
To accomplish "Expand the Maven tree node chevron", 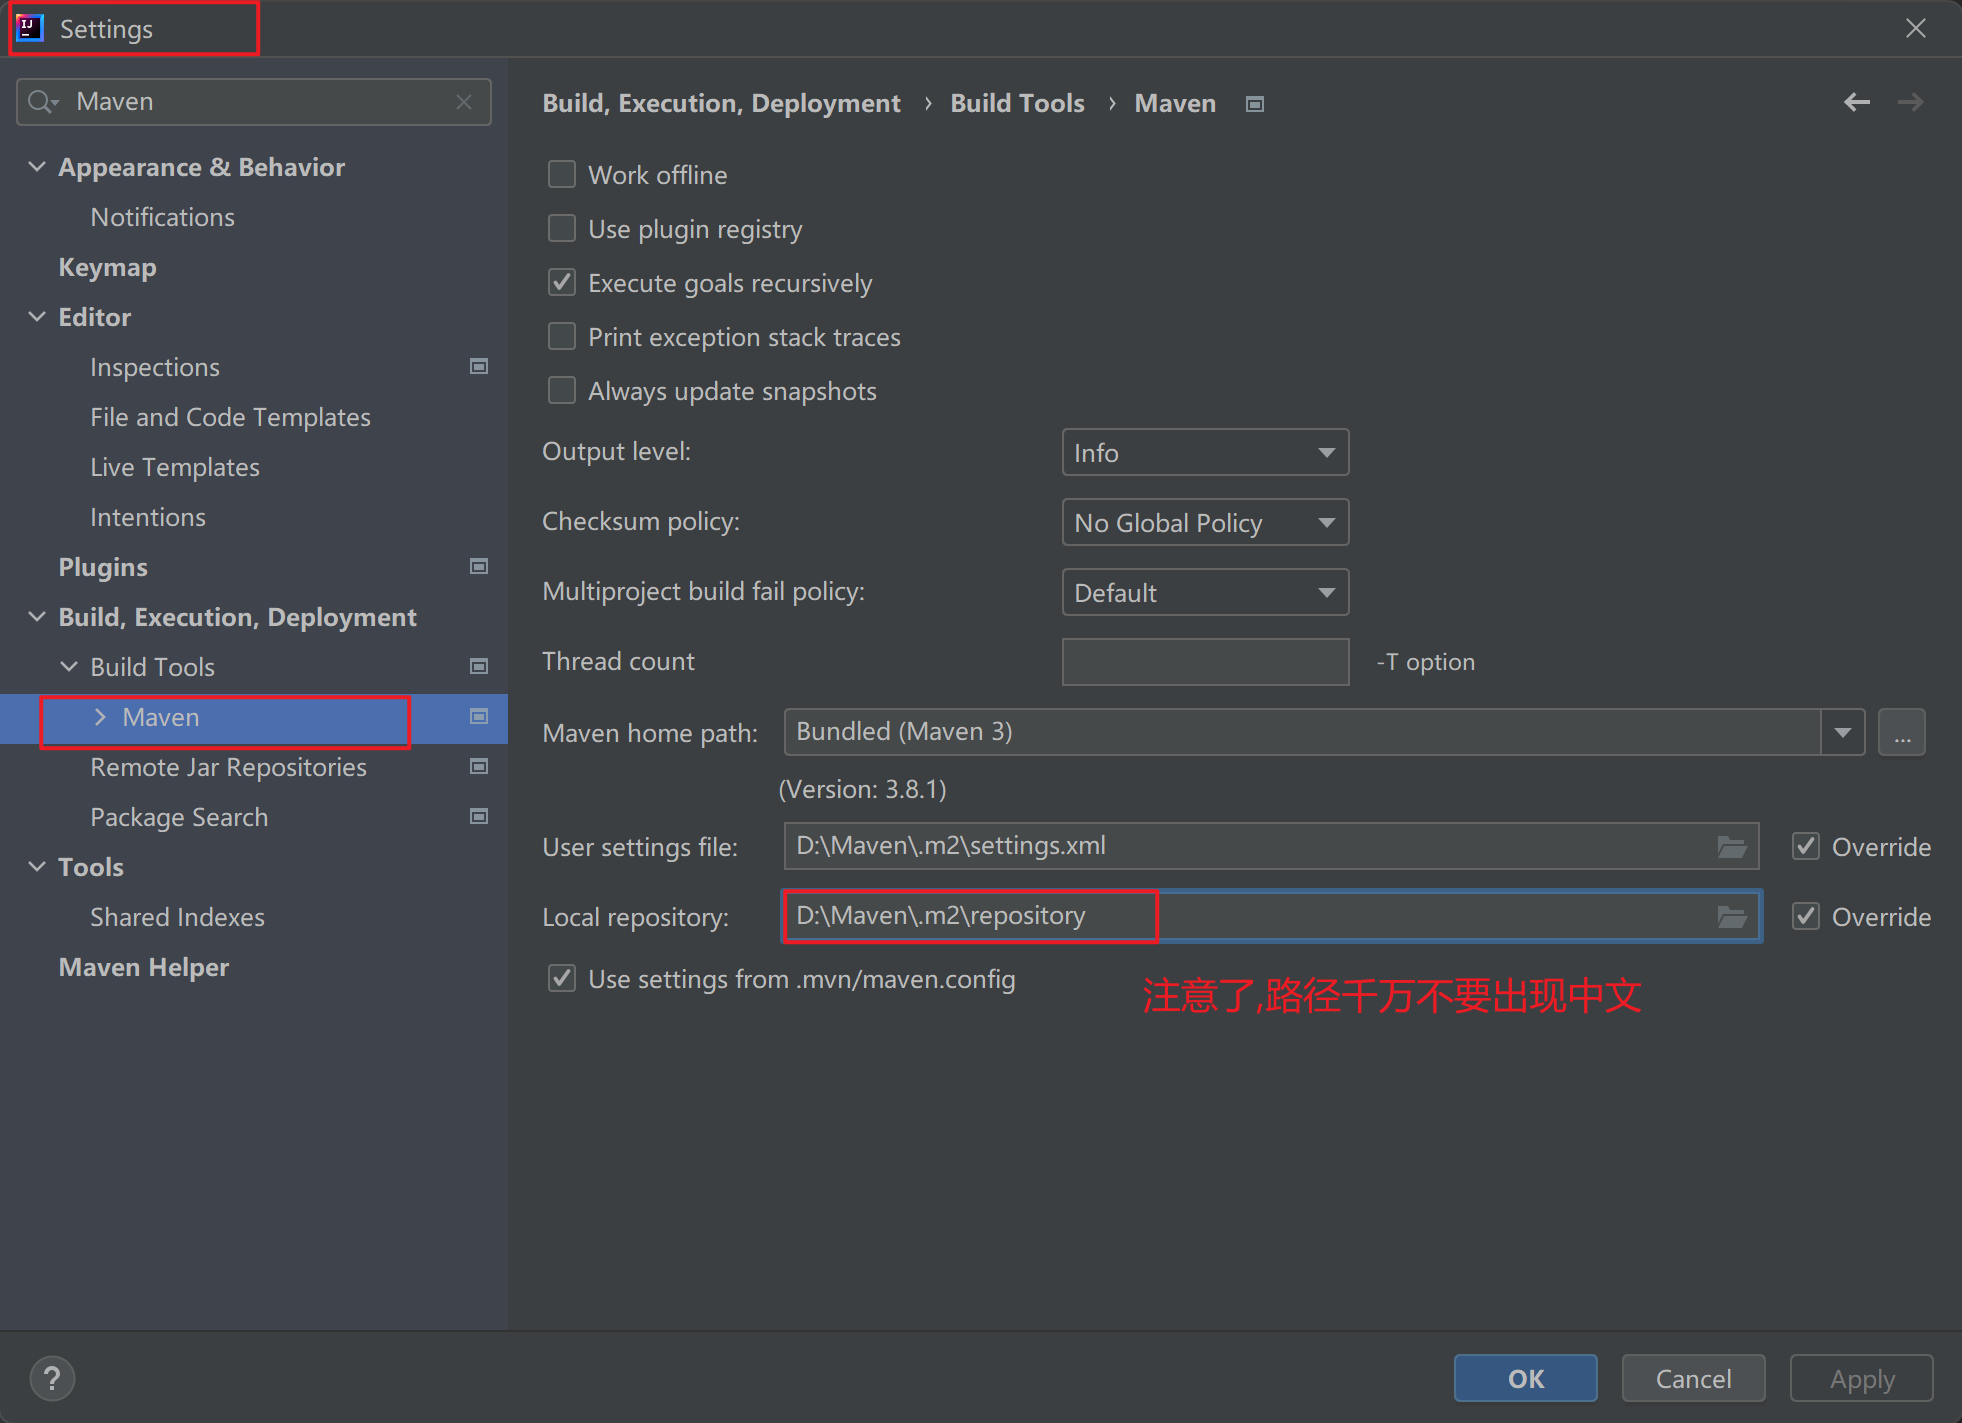I will (x=100, y=717).
